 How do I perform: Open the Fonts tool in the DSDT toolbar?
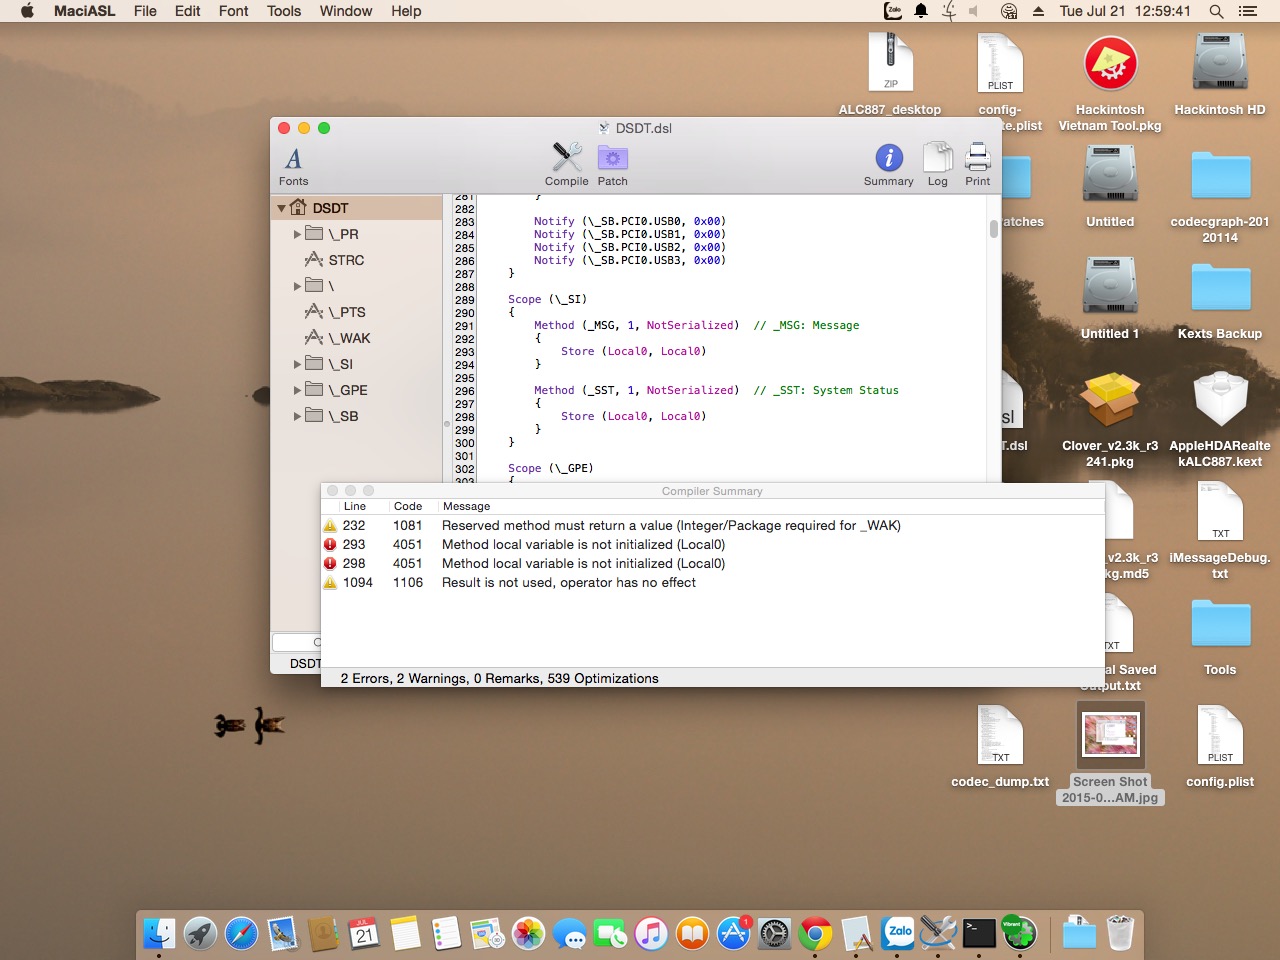[x=293, y=166]
